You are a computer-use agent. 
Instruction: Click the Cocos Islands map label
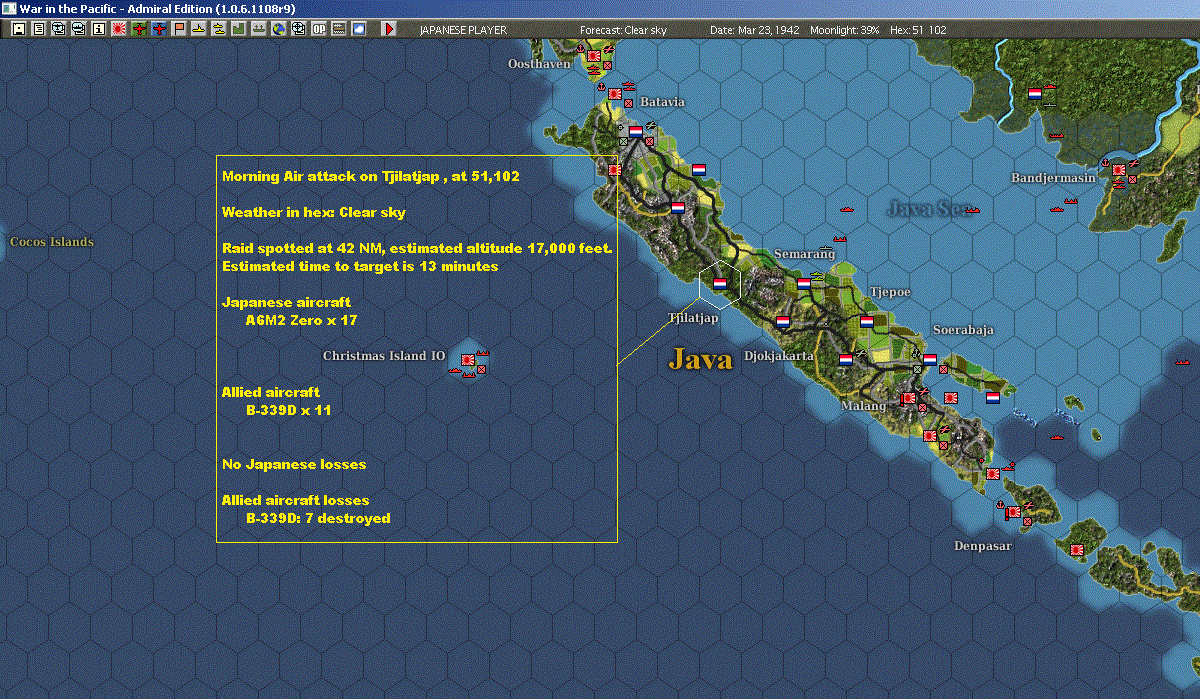(52, 242)
